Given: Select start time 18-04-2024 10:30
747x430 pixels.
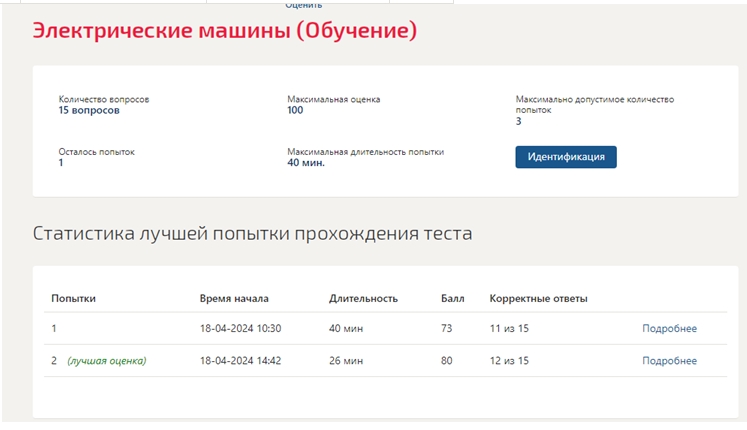Looking at the screenshot, I should pyautogui.click(x=241, y=329).
